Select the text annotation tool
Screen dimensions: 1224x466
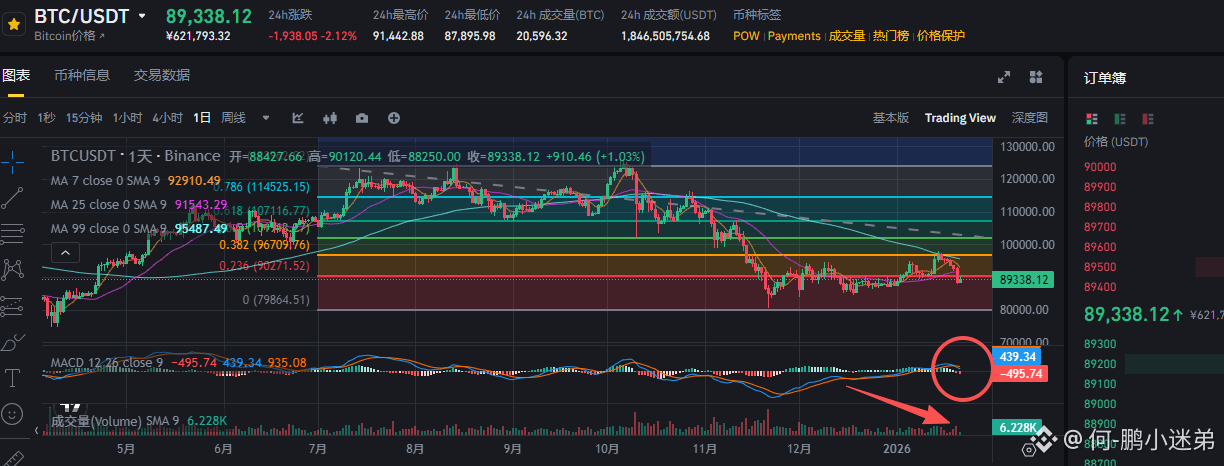13,377
